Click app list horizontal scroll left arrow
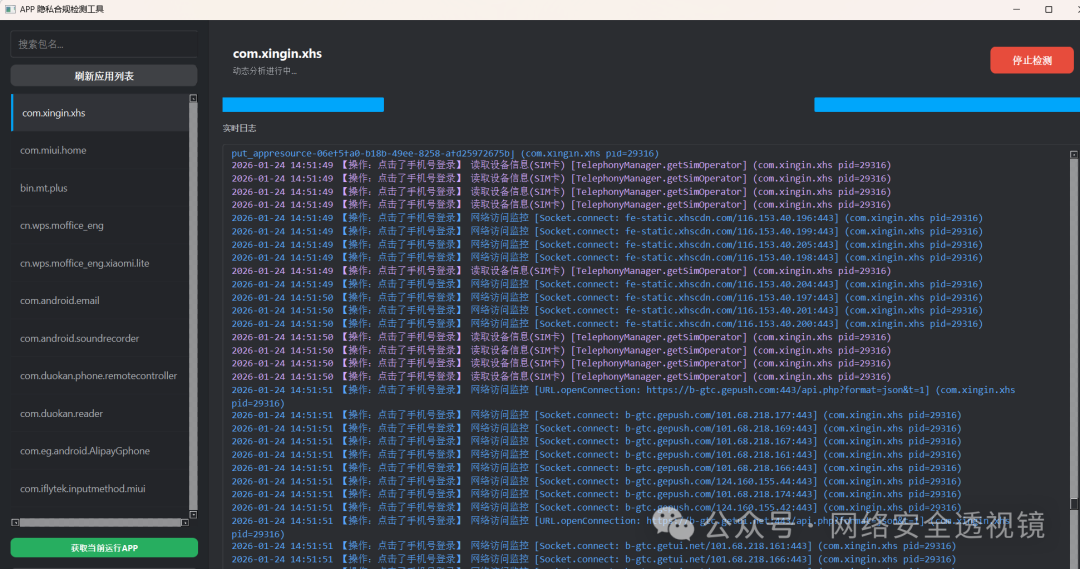 (15, 523)
